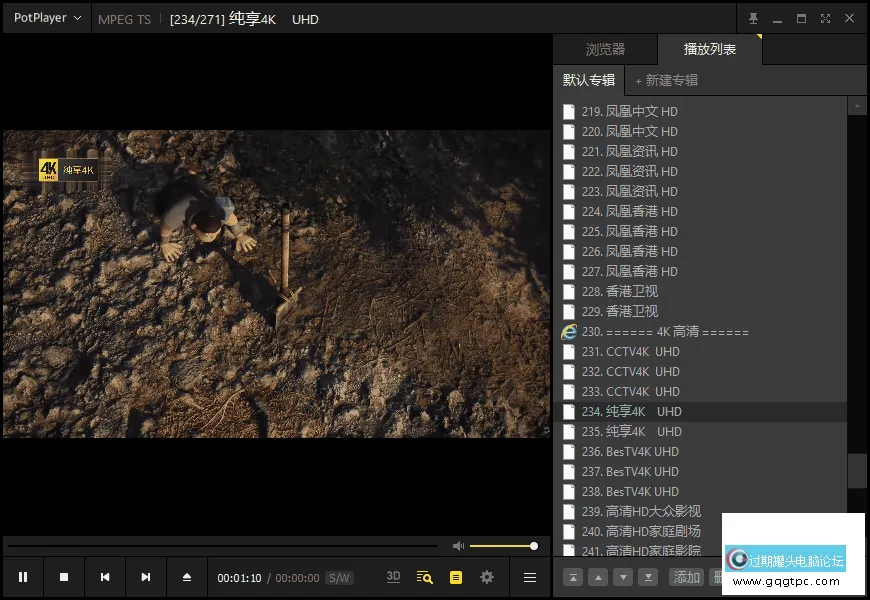Skip to next channel
The width and height of the screenshot is (870, 600).
(146, 577)
